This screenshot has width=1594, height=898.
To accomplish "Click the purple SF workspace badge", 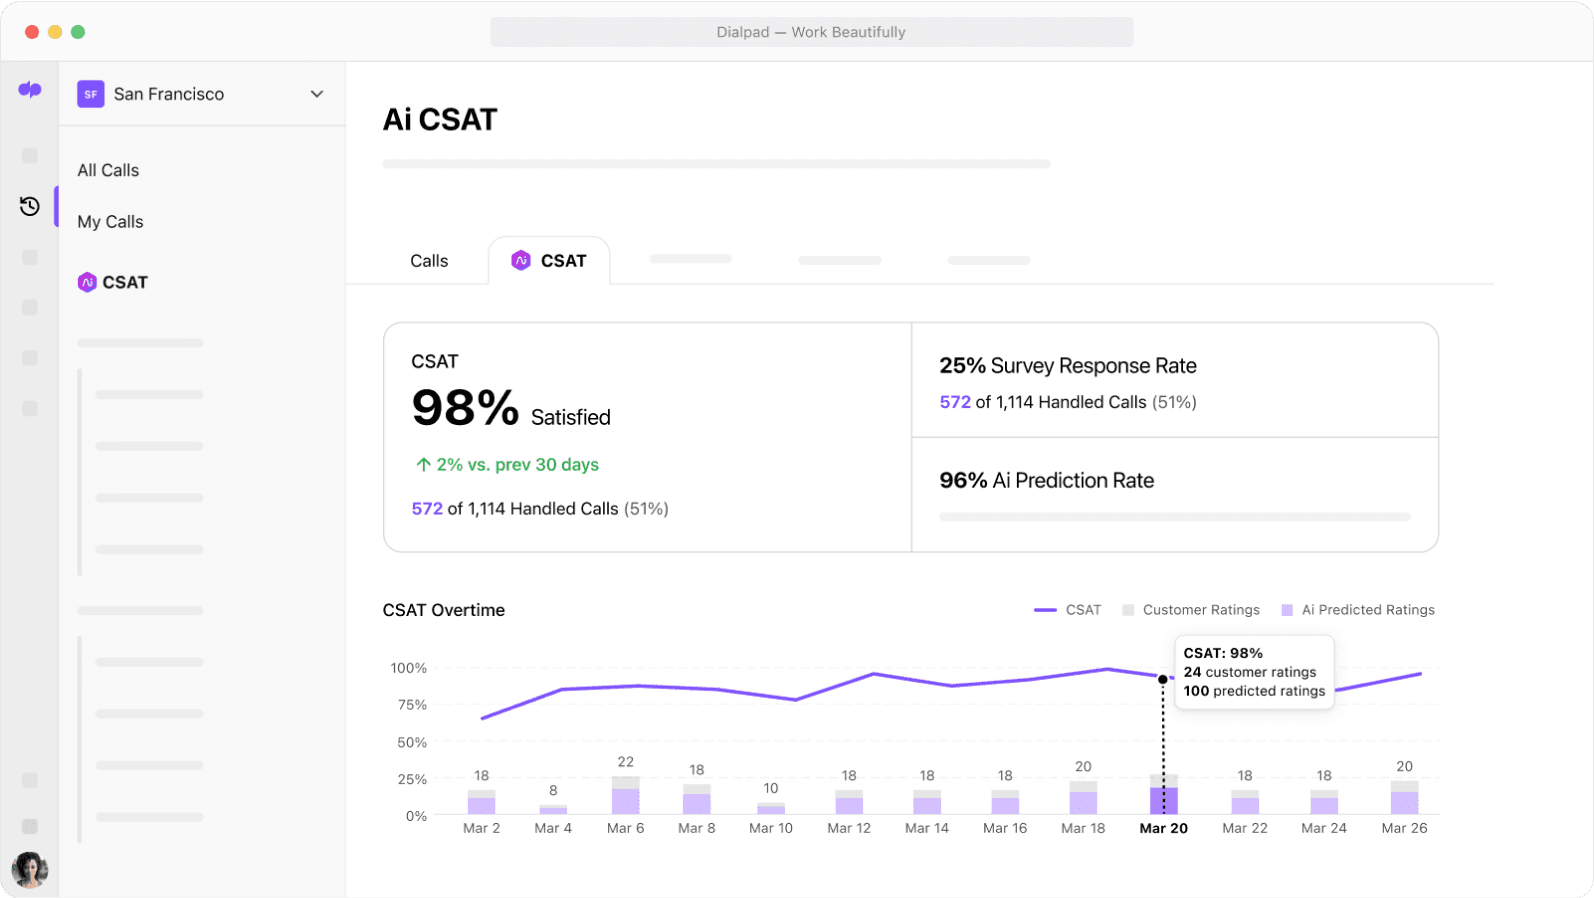I will (x=91, y=94).
